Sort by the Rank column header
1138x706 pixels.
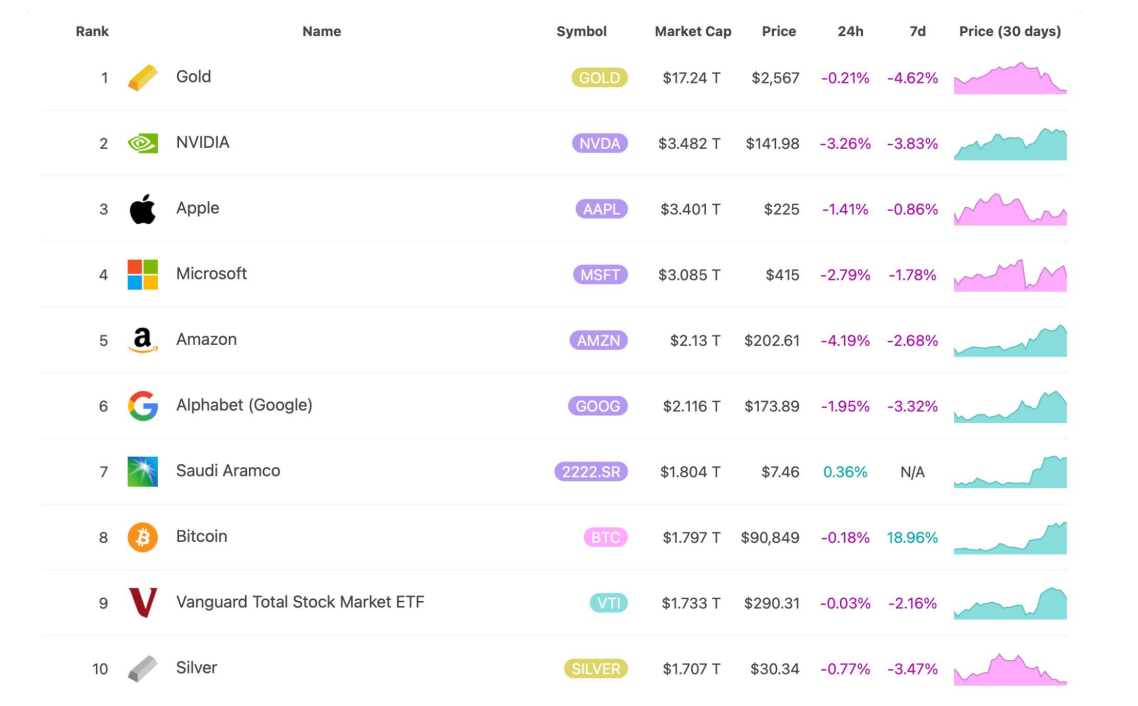pyautogui.click(x=92, y=31)
